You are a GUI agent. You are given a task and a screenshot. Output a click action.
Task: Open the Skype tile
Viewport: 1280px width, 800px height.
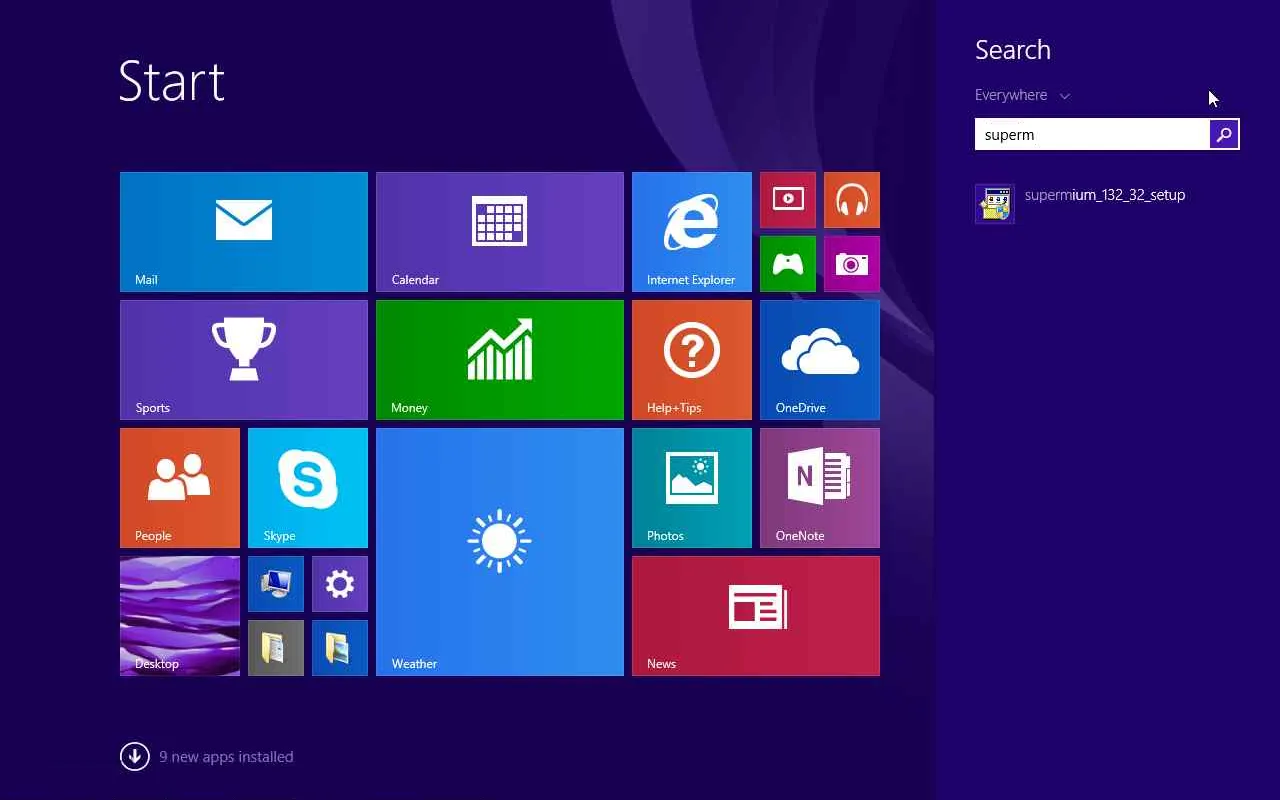(x=308, y=488)
